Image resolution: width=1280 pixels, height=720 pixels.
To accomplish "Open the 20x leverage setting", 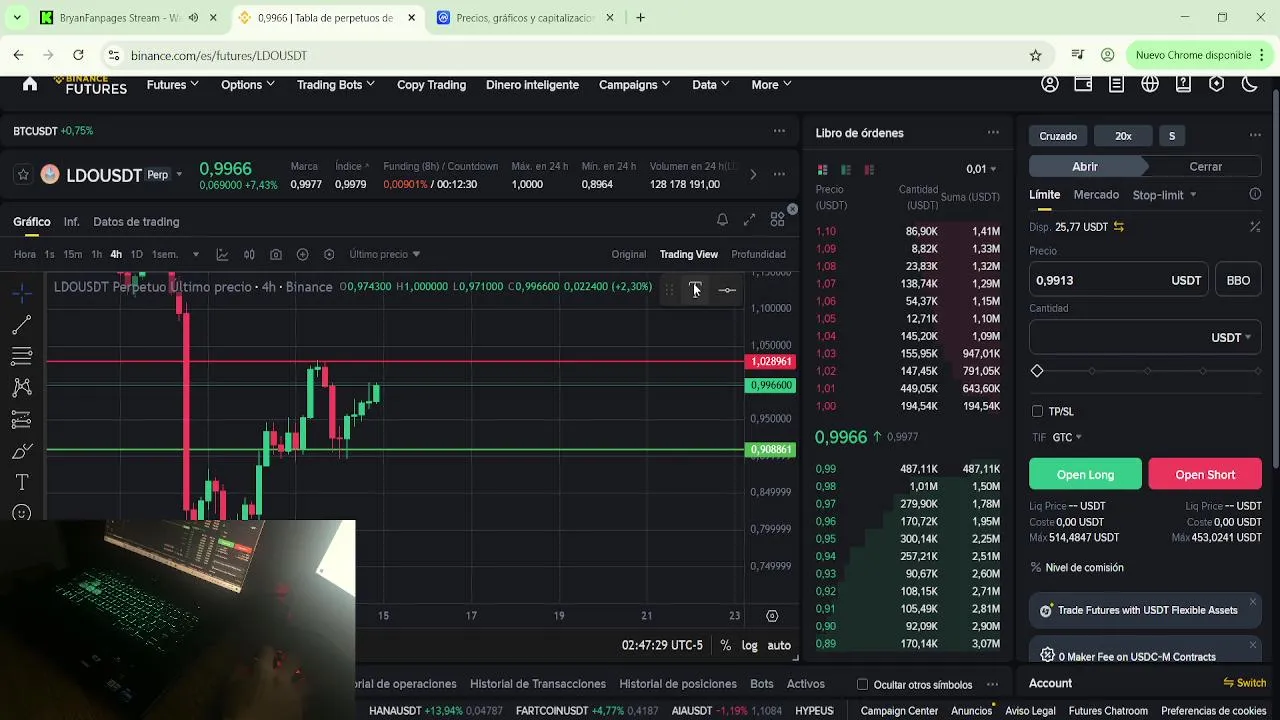I will click(x=1123, y=136).
